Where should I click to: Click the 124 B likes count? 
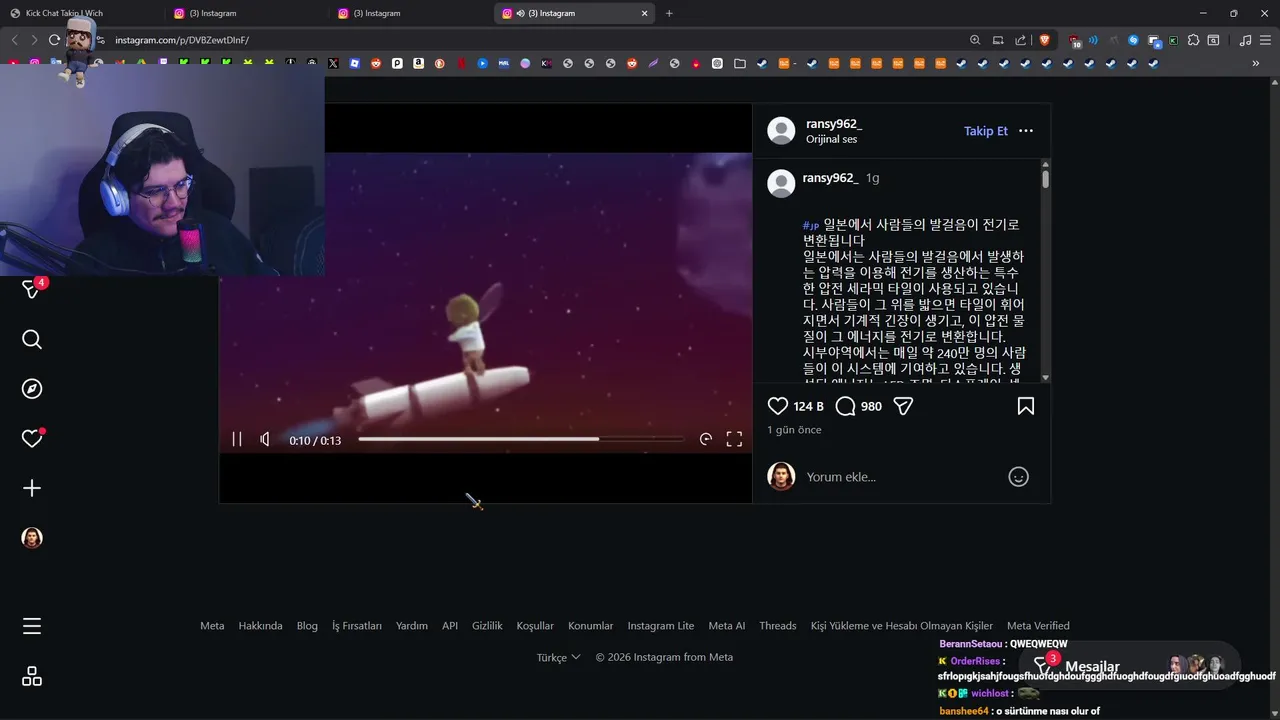[808, 406]
